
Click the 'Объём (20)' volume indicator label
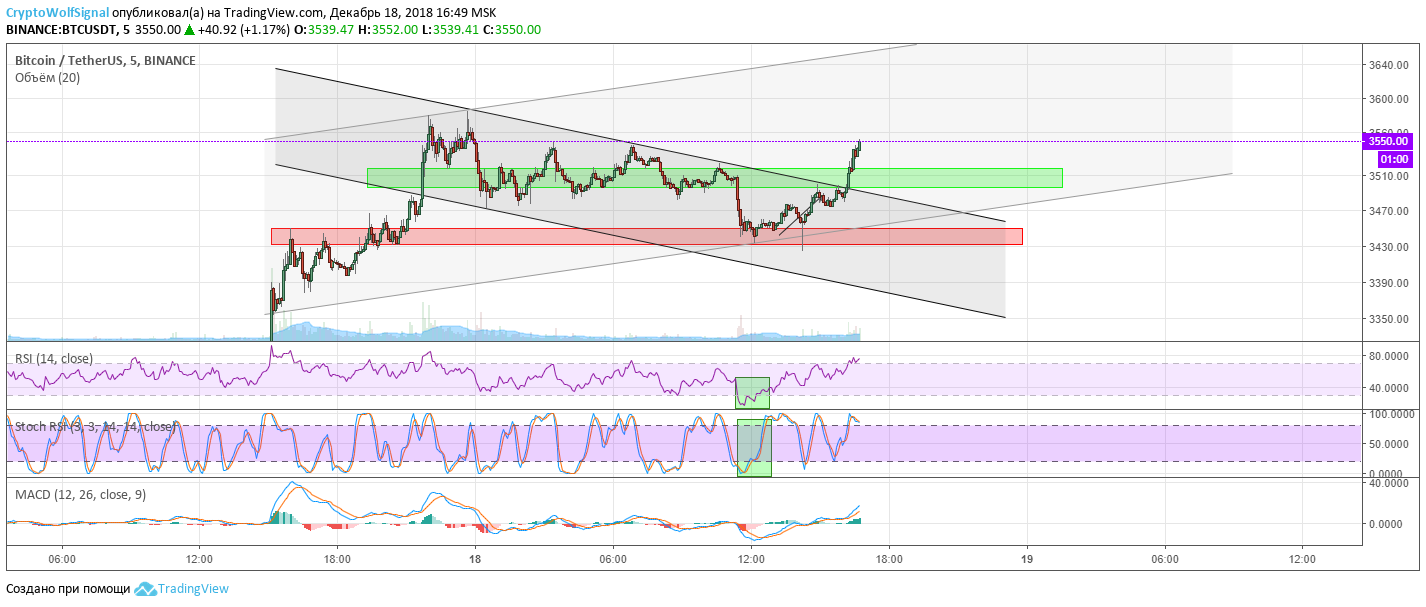tap(47, 78)
